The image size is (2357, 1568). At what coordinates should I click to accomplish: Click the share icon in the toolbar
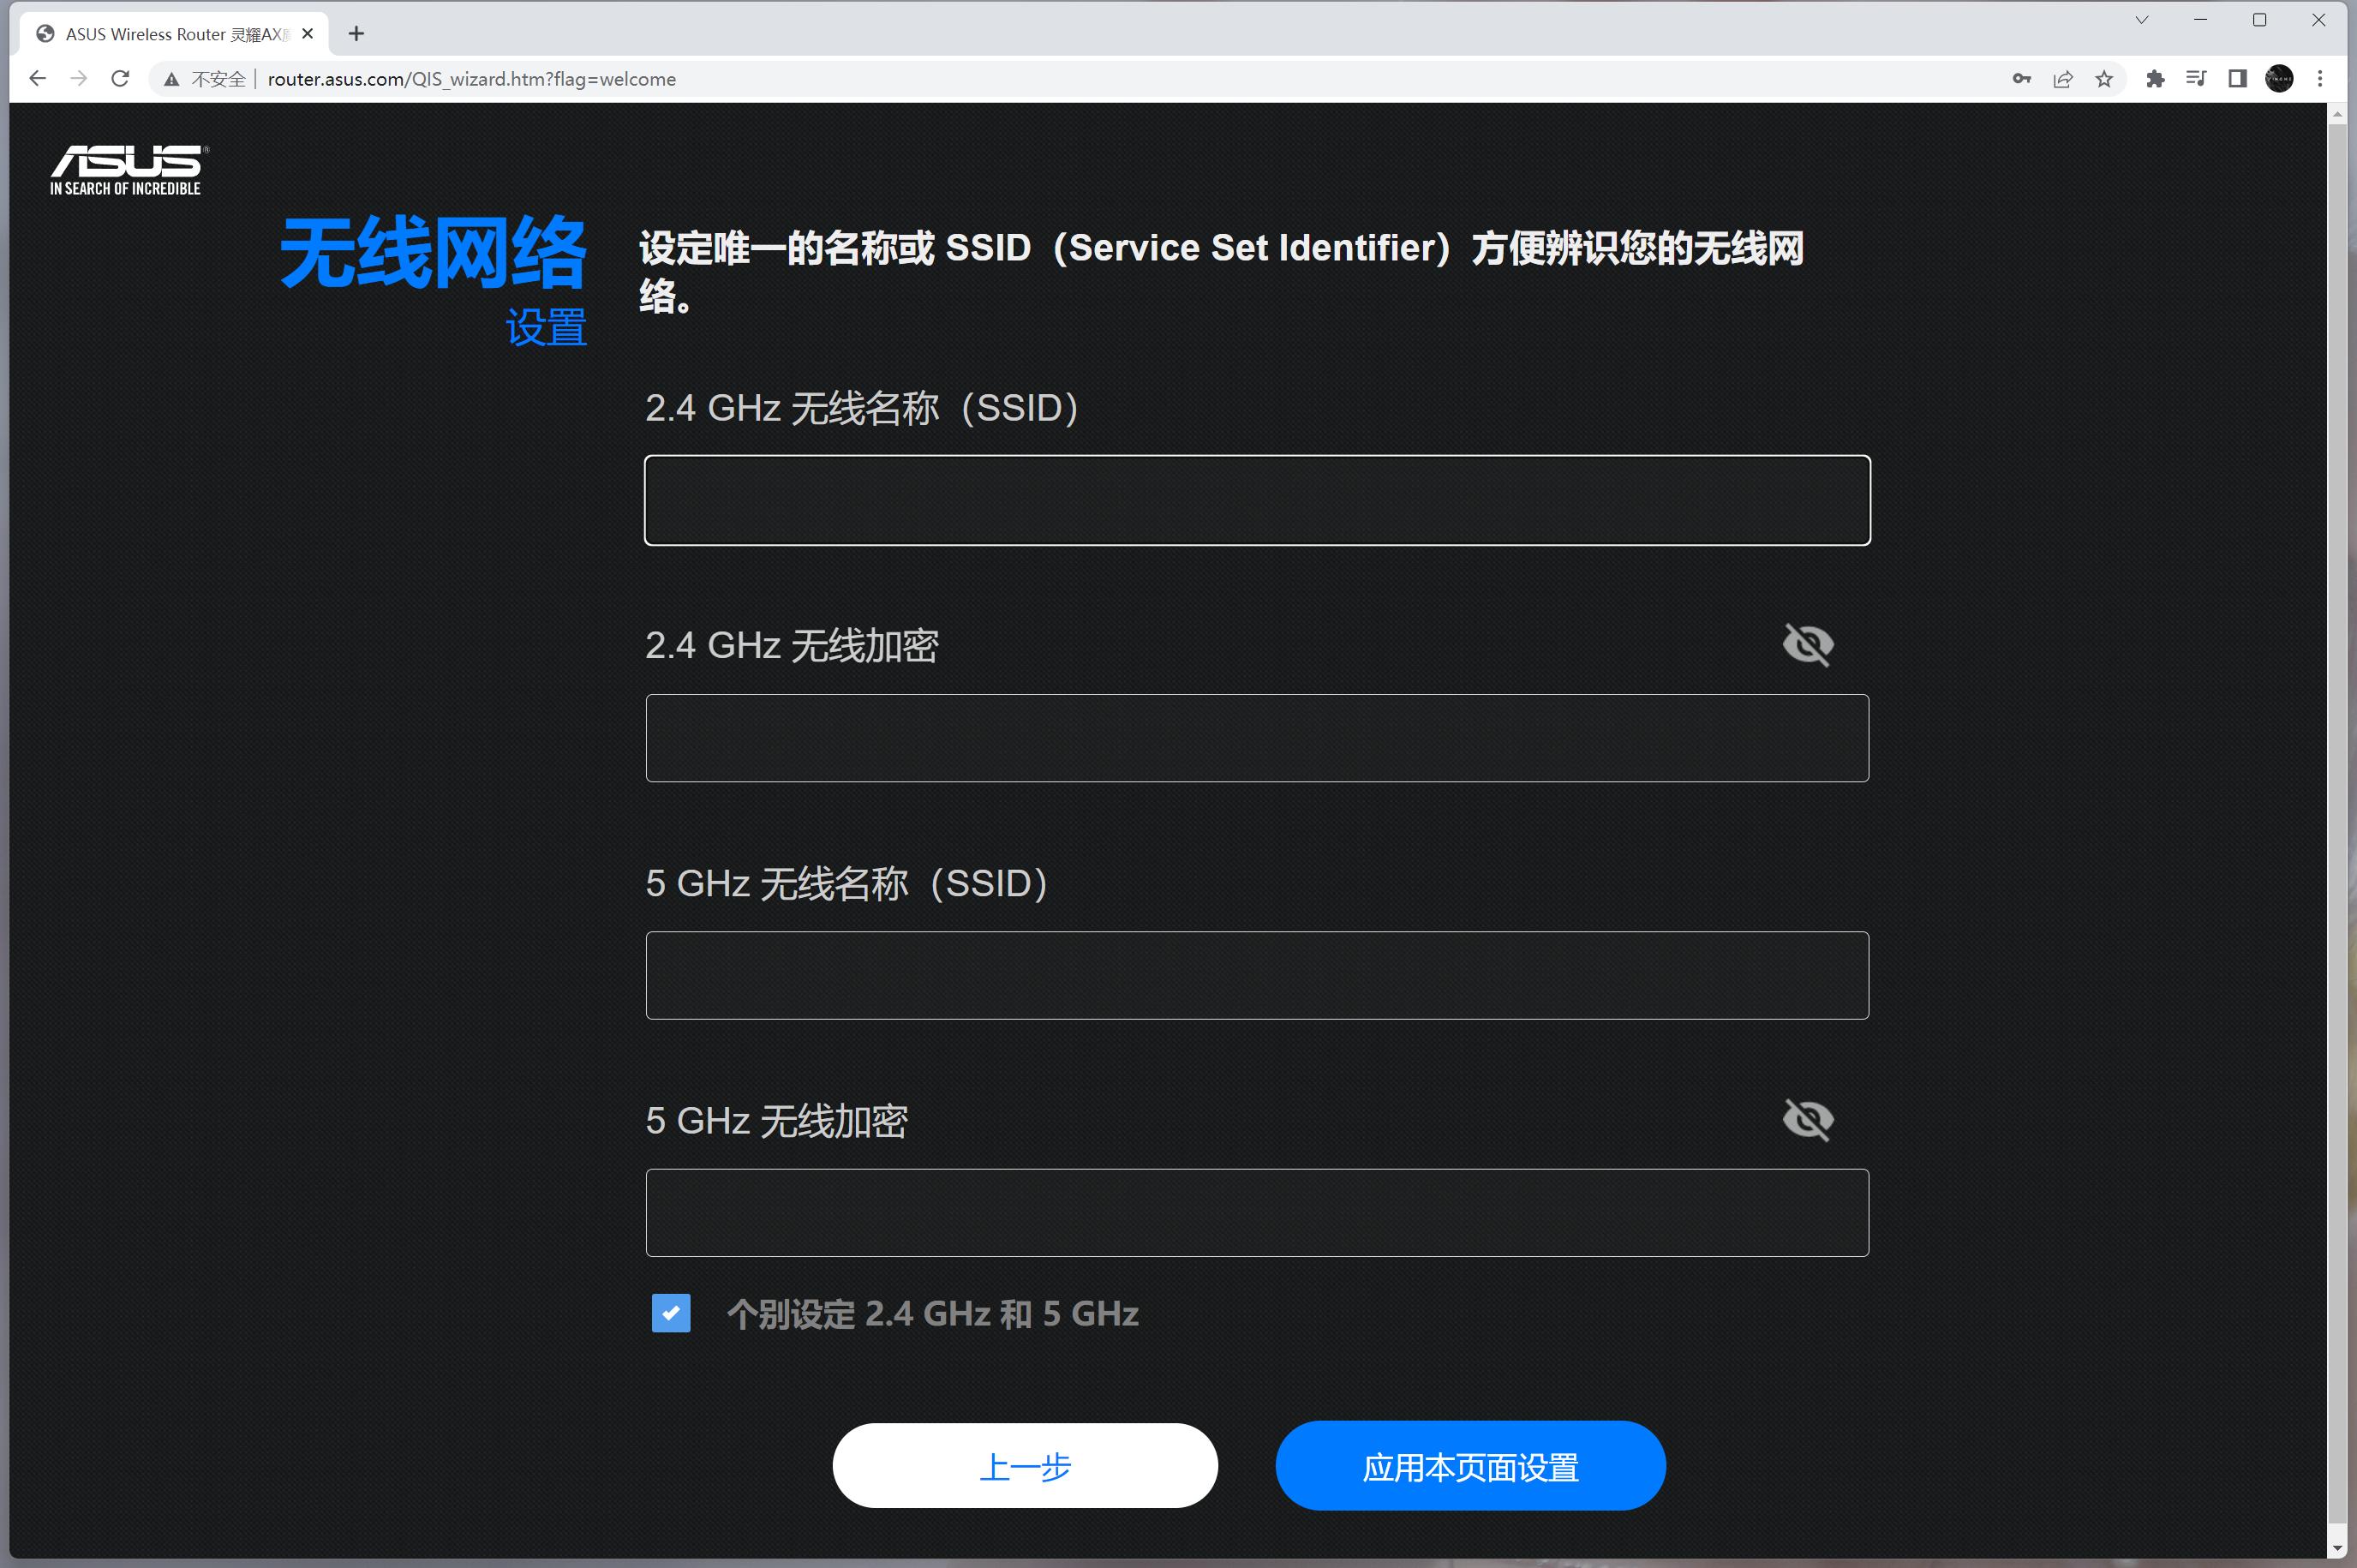point(2062,78)
